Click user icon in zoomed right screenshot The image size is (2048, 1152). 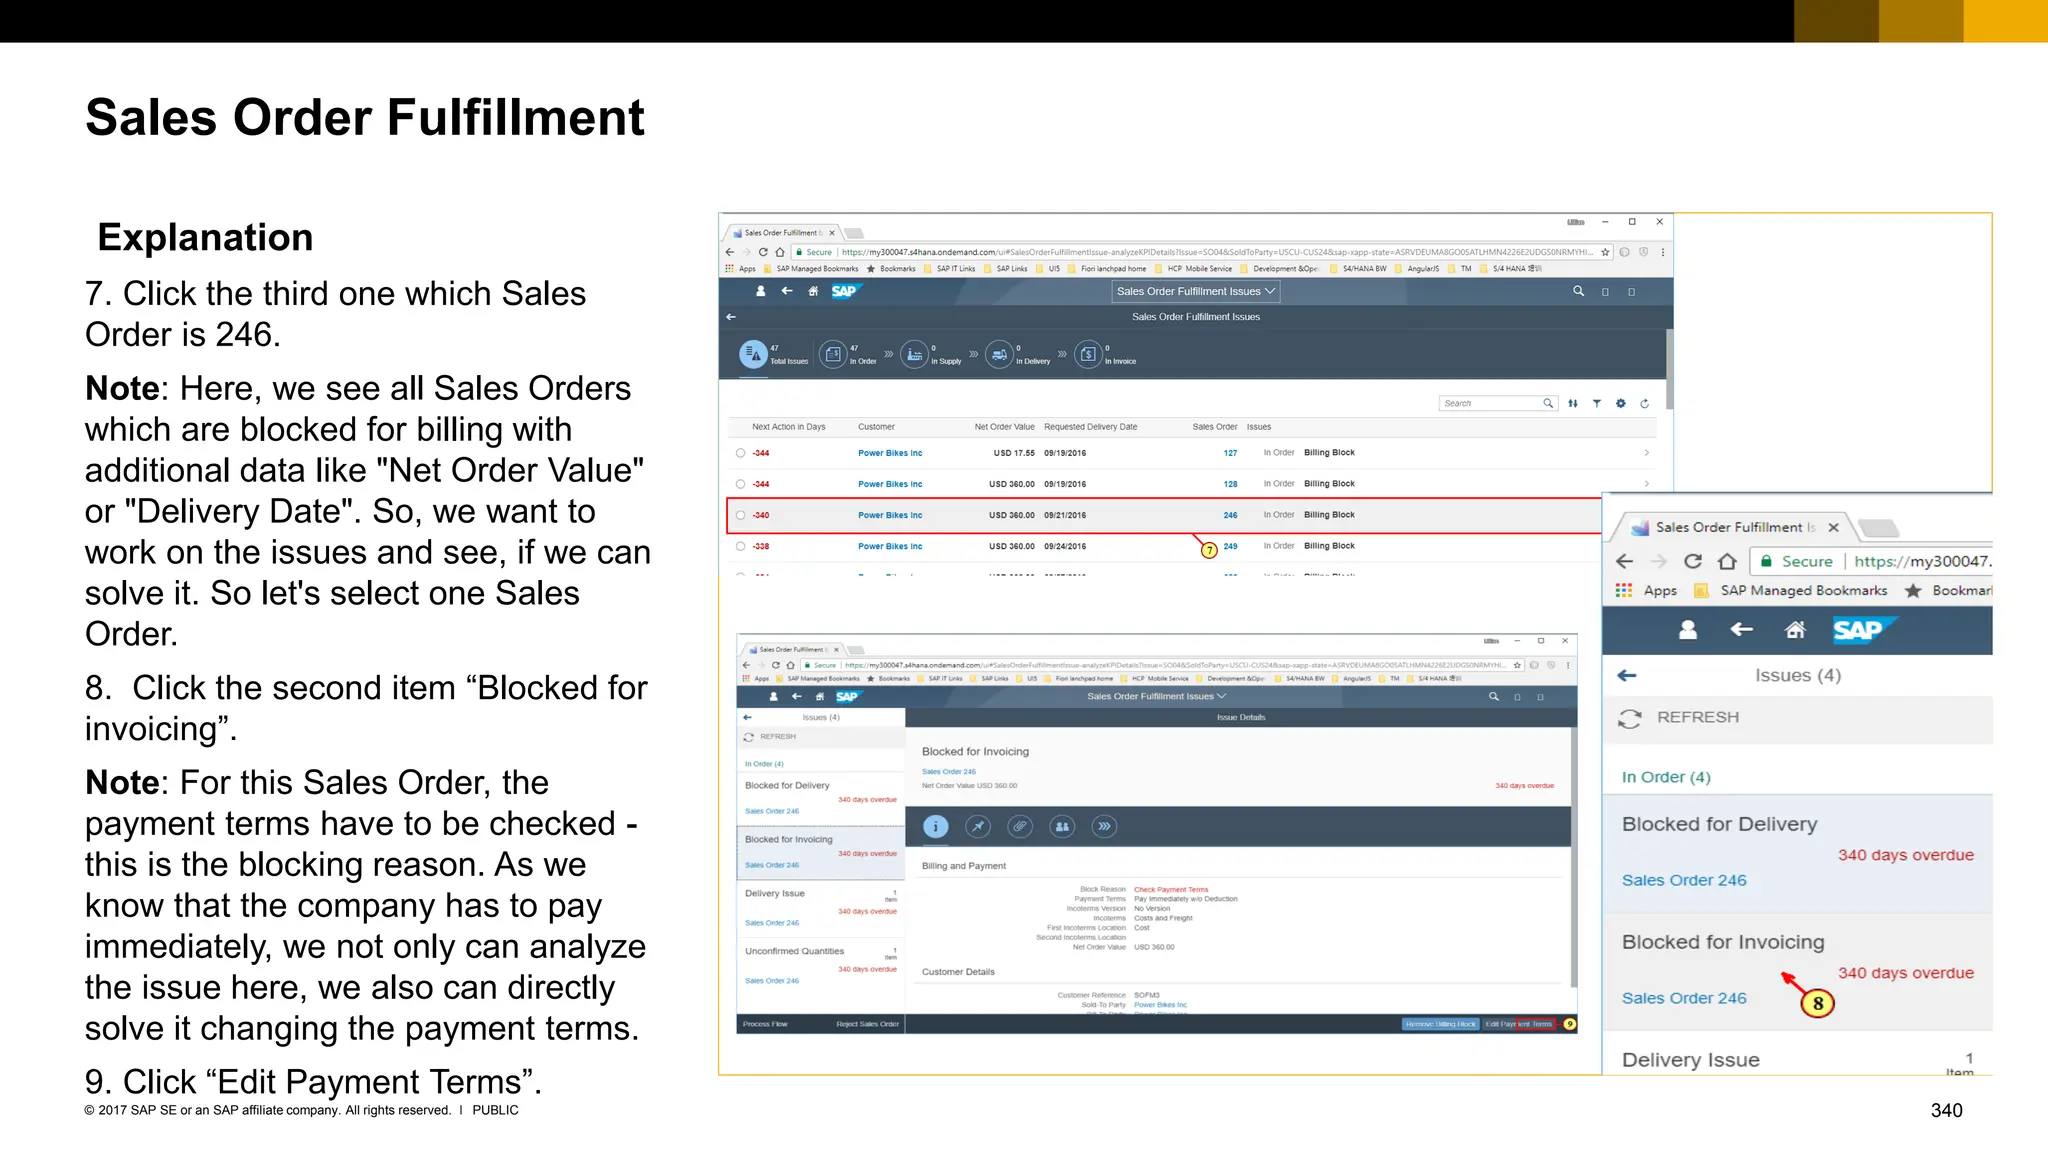point(1688,630)
